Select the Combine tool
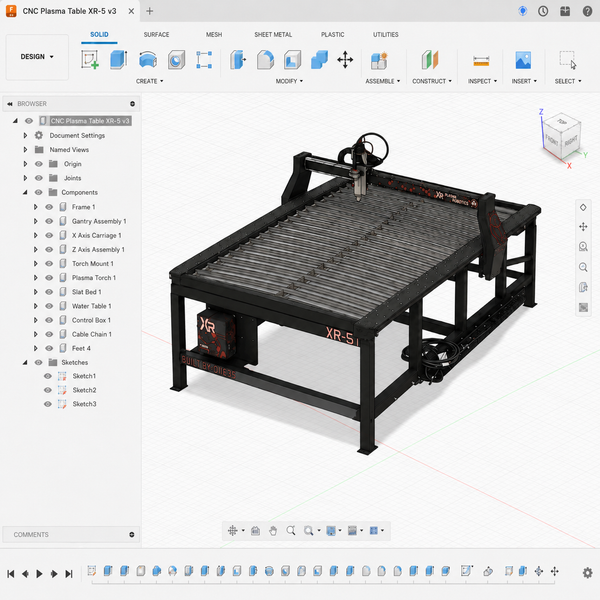Image resolution: width=600 pixels, height=600 pixels. 320,60
